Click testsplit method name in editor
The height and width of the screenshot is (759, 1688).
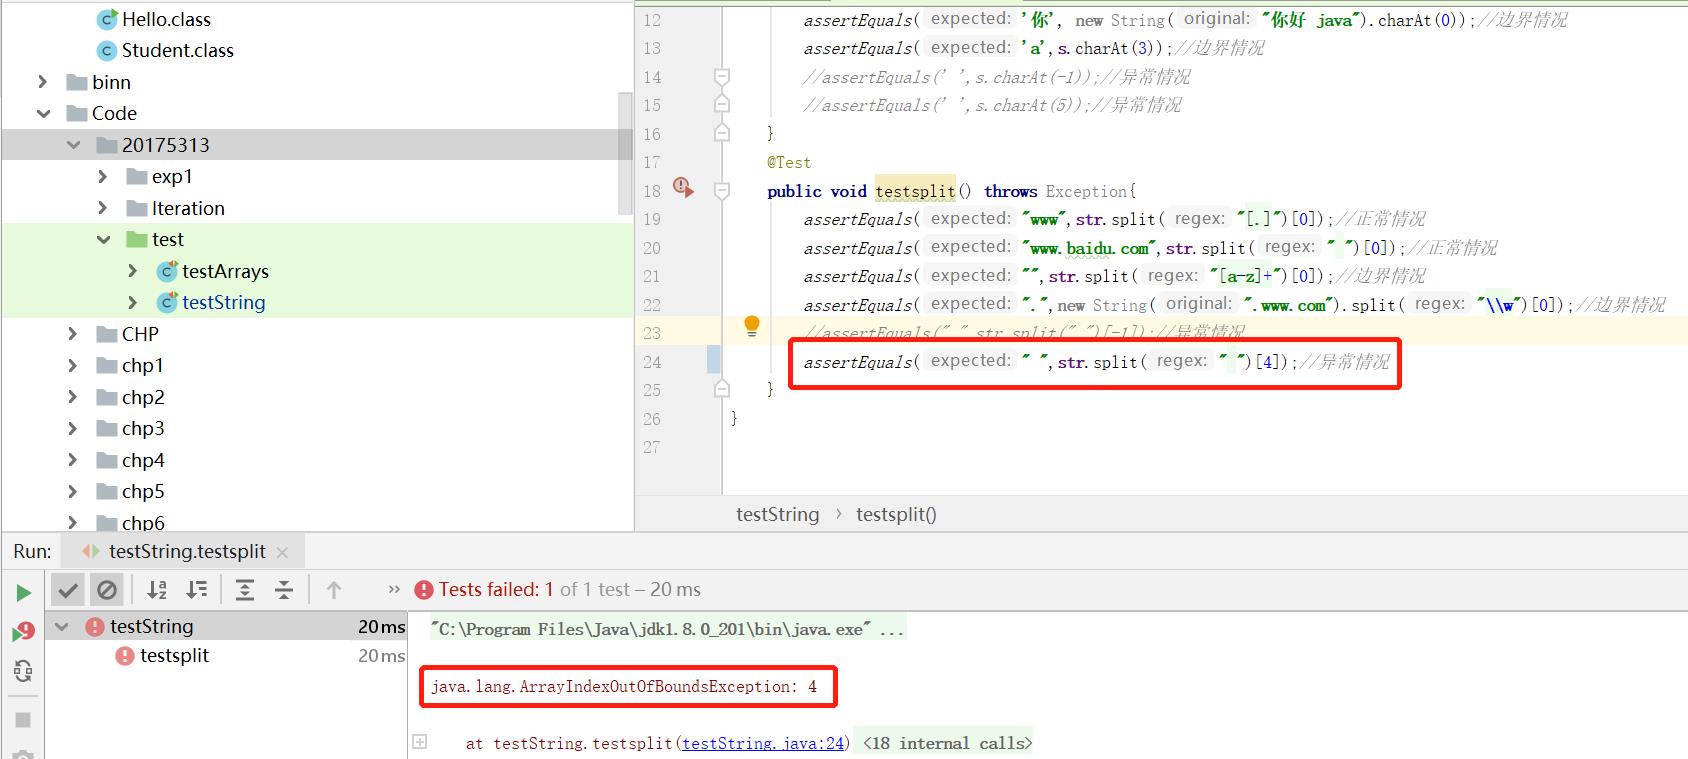click(x=914, y=190)
